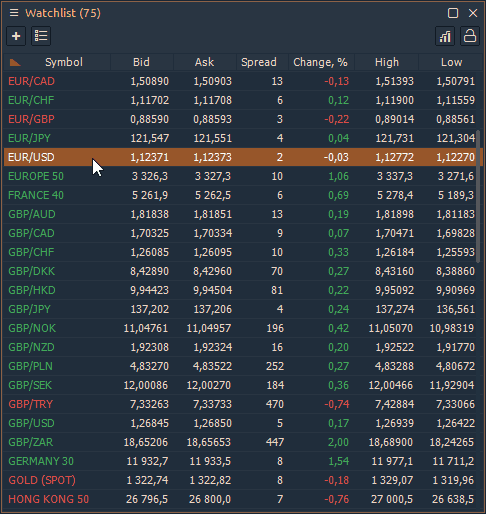Sort by the Bid column header

pos(141,62)
